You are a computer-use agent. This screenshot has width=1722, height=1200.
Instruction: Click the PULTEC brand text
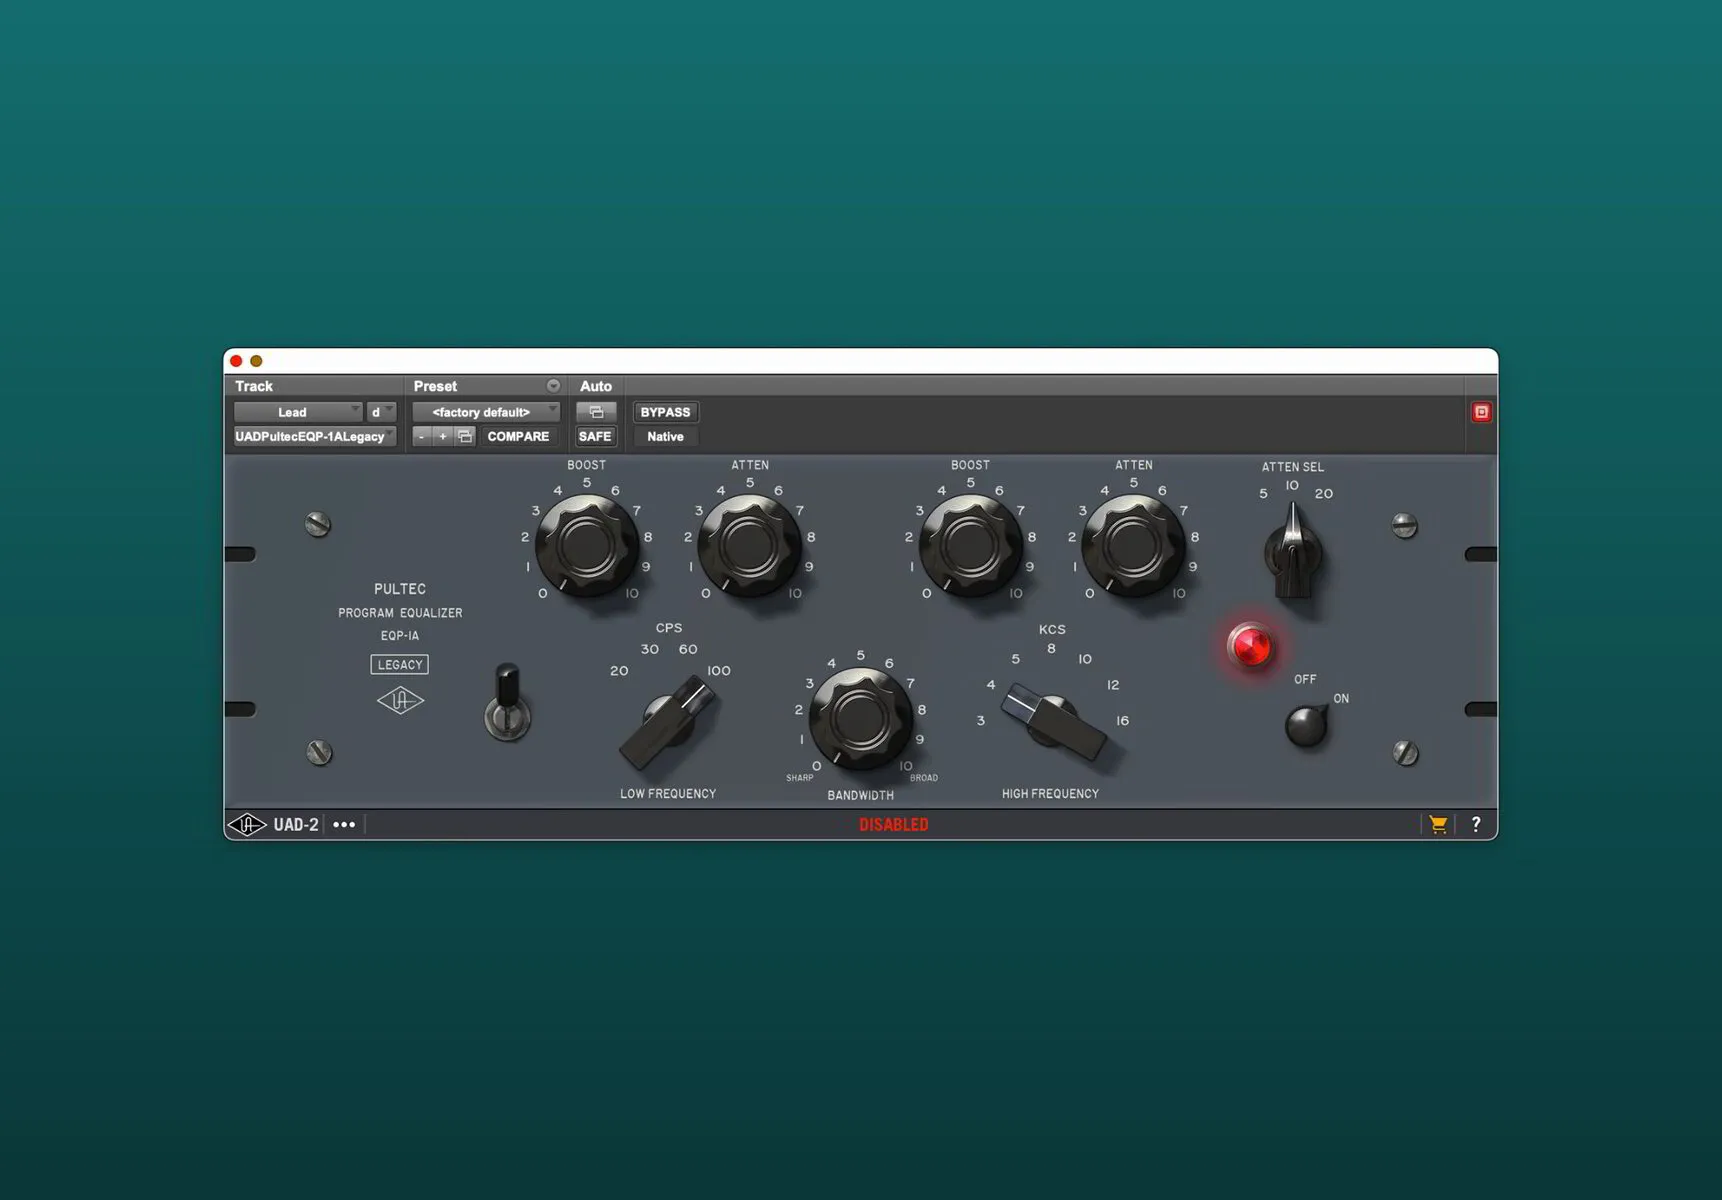click(400, 589)
